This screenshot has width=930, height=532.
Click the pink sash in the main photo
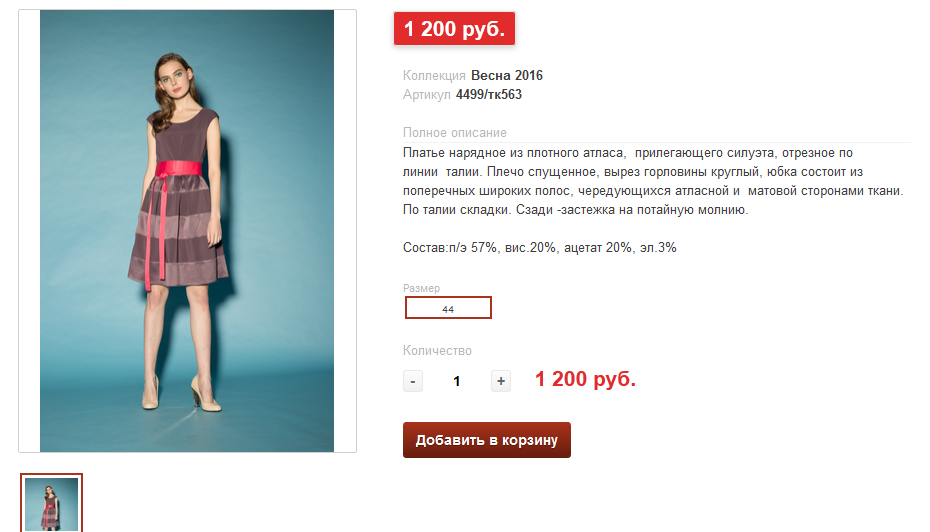[x=178, y=169]
